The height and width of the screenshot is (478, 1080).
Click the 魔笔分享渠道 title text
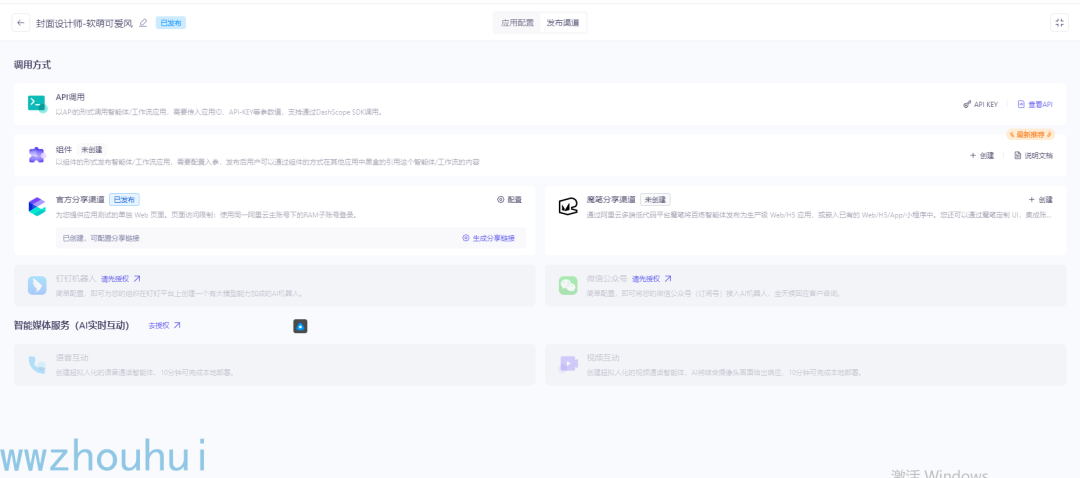coord(611,200)
